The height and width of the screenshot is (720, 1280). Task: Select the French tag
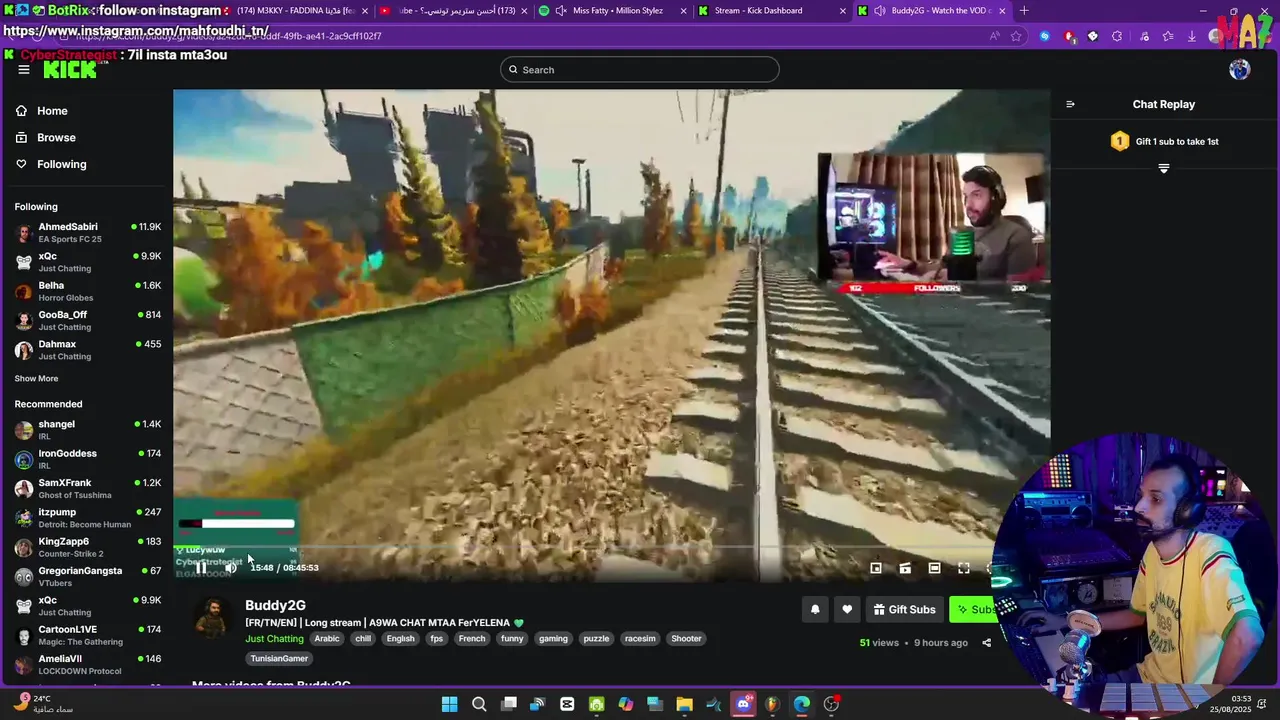tap(472, 639)
